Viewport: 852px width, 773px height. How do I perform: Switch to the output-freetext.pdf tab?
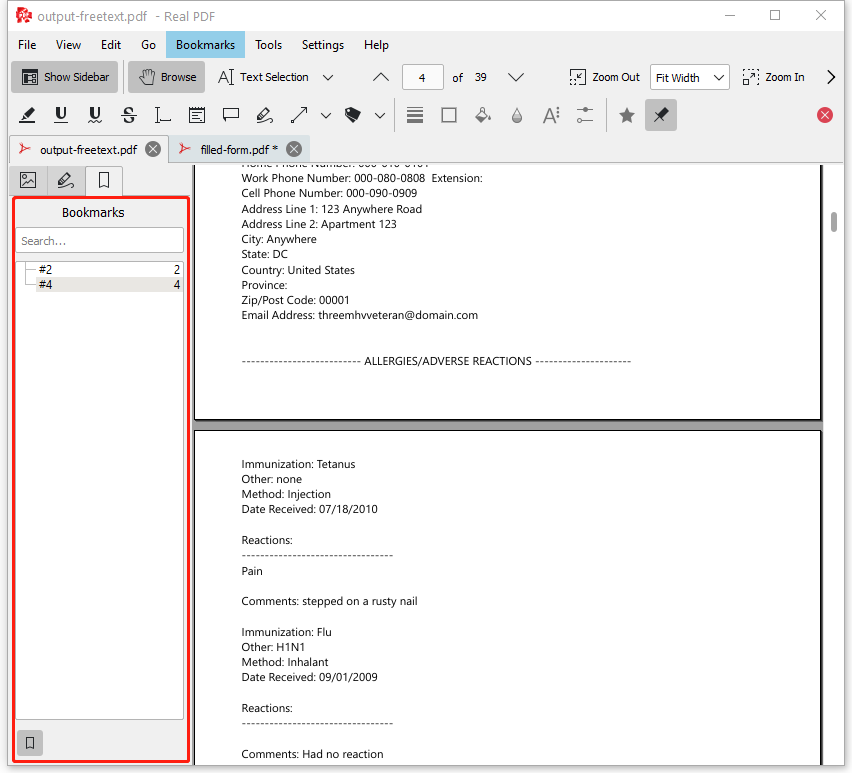pos(88,149)
